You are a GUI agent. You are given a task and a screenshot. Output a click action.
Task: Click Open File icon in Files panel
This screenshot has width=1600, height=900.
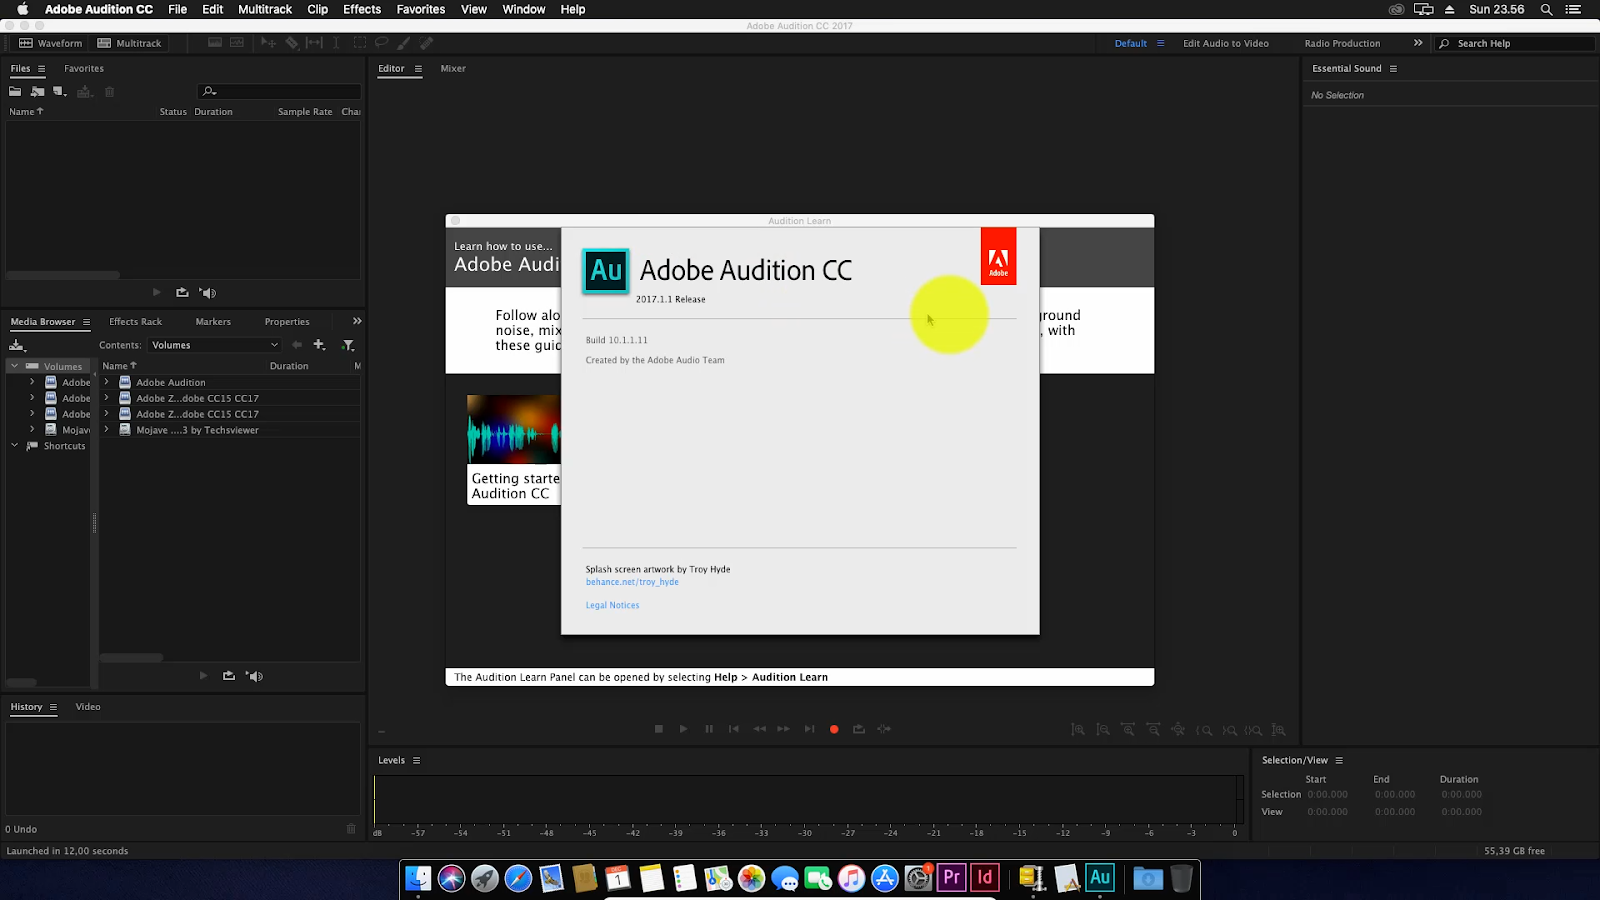(15, 91)
